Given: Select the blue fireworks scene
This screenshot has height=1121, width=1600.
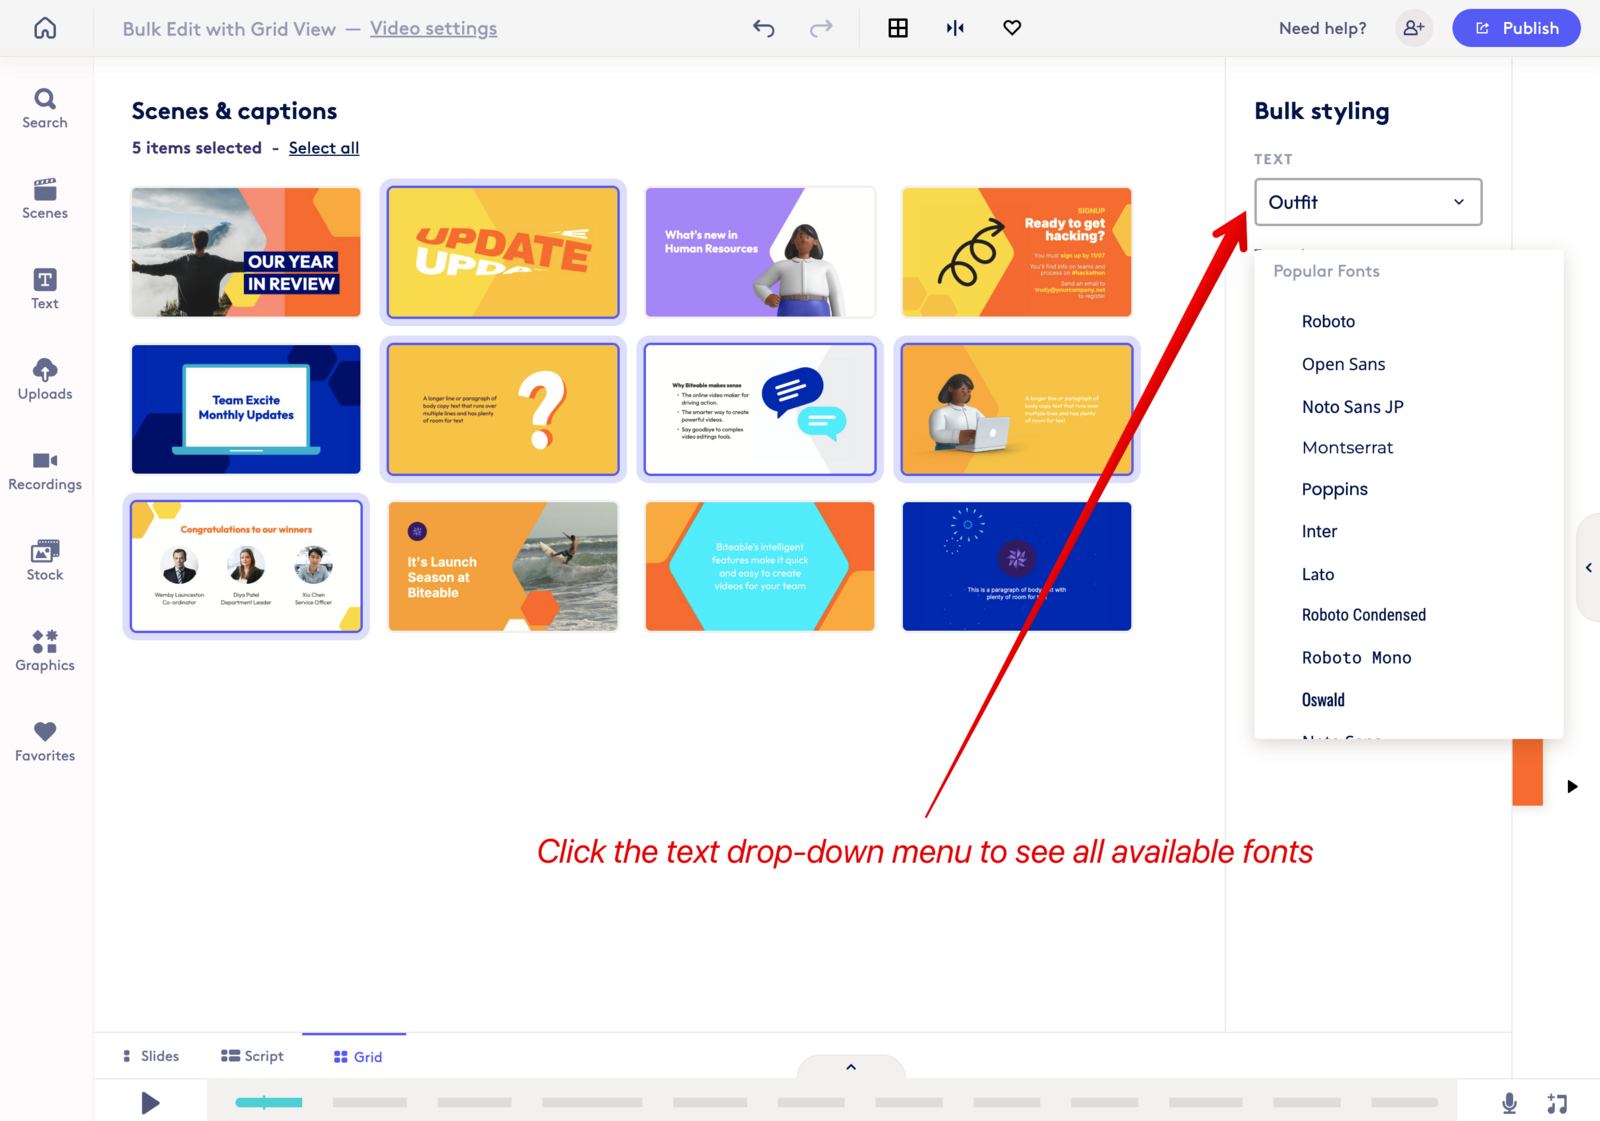Looking at the screenshot, I should pos(1017,566).
